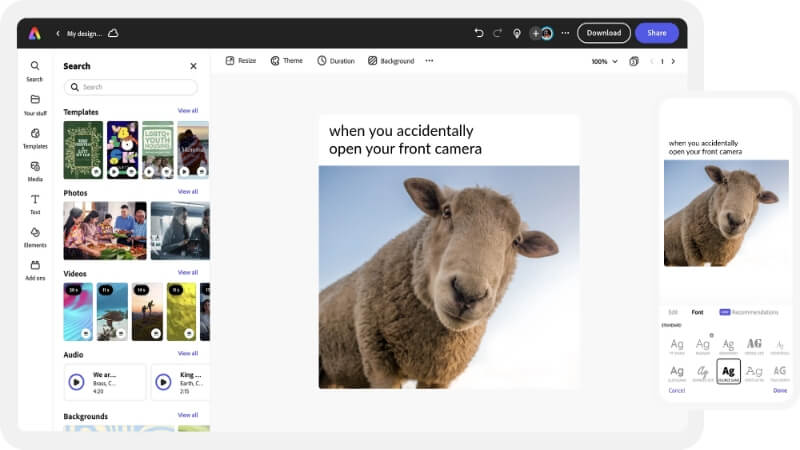Select the sheep image on canvas
800x450 pixels.
click(449, 277)
